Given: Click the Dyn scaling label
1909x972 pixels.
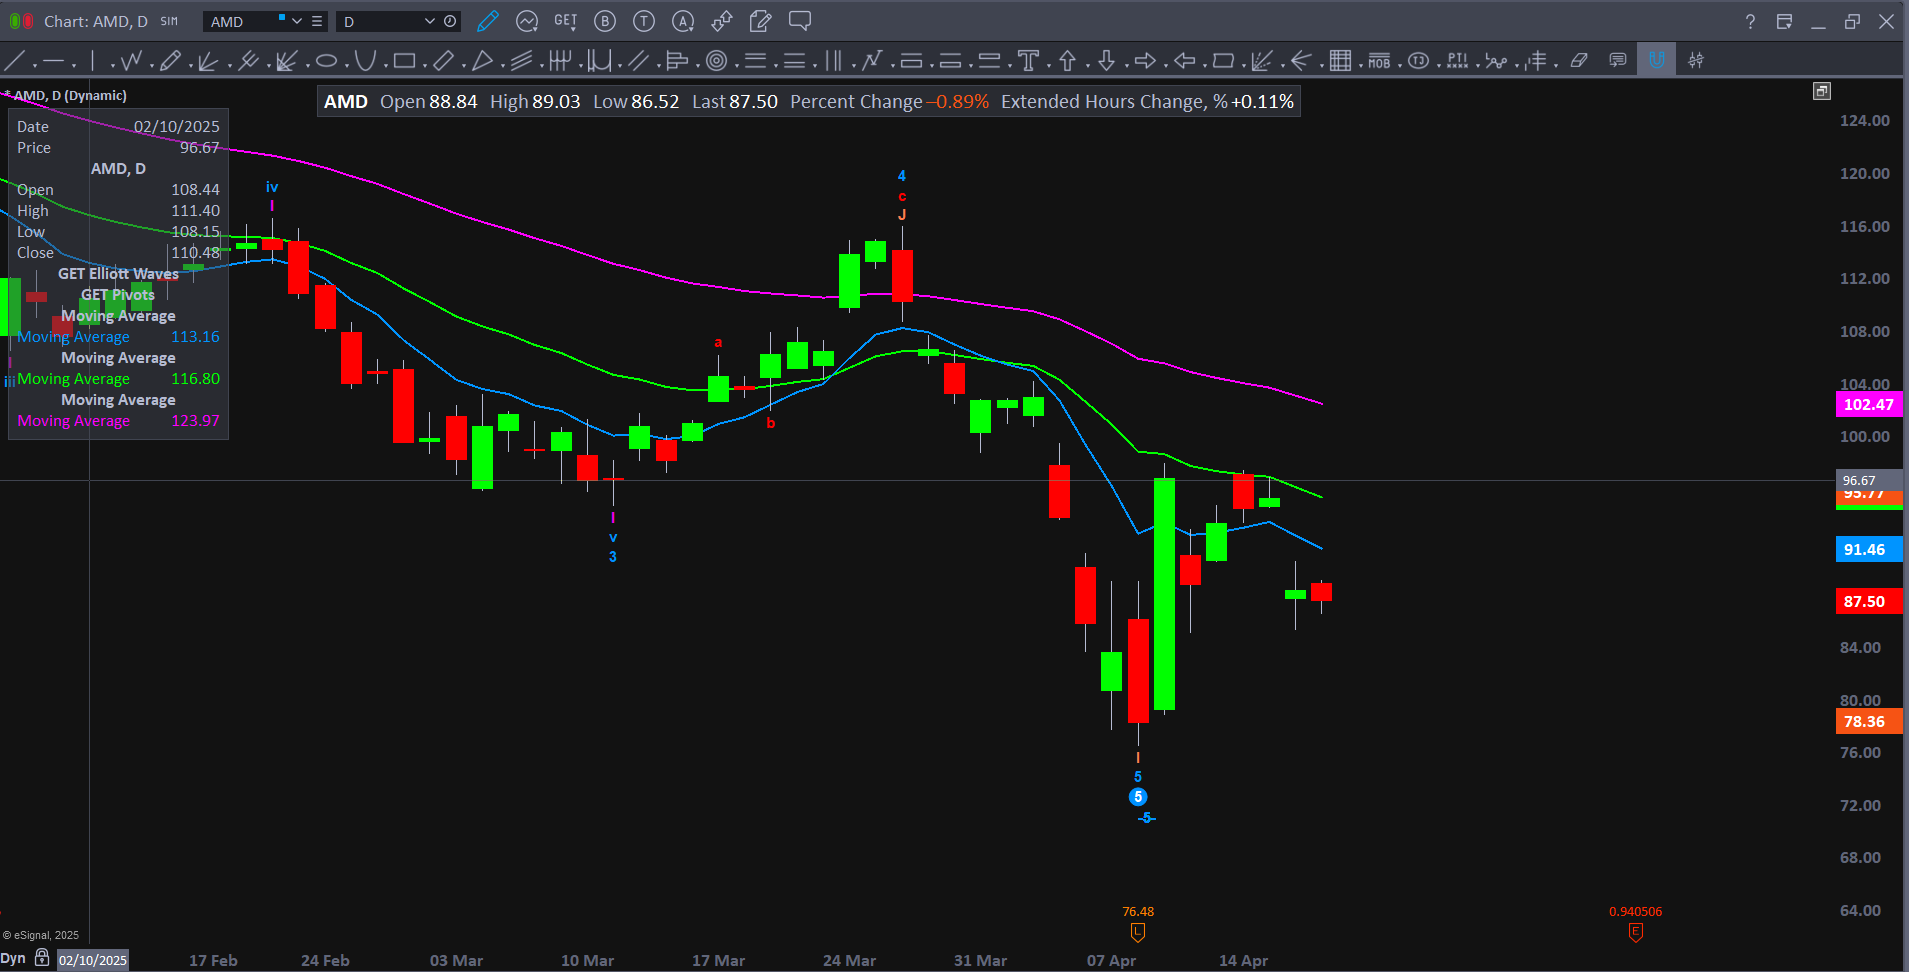Looking at the screenshot, I should tap(13, 958).
